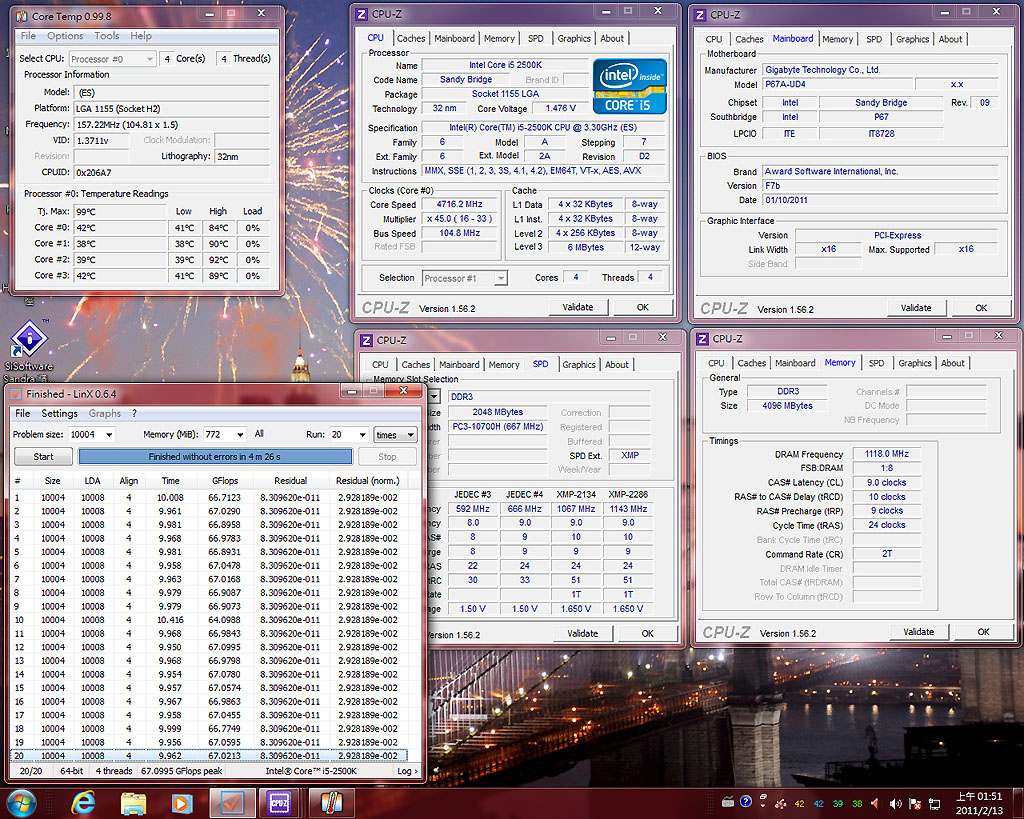Click the 39 core temperature tray icon
Viewport: 1024px width, 819px height.
point(838,804)
